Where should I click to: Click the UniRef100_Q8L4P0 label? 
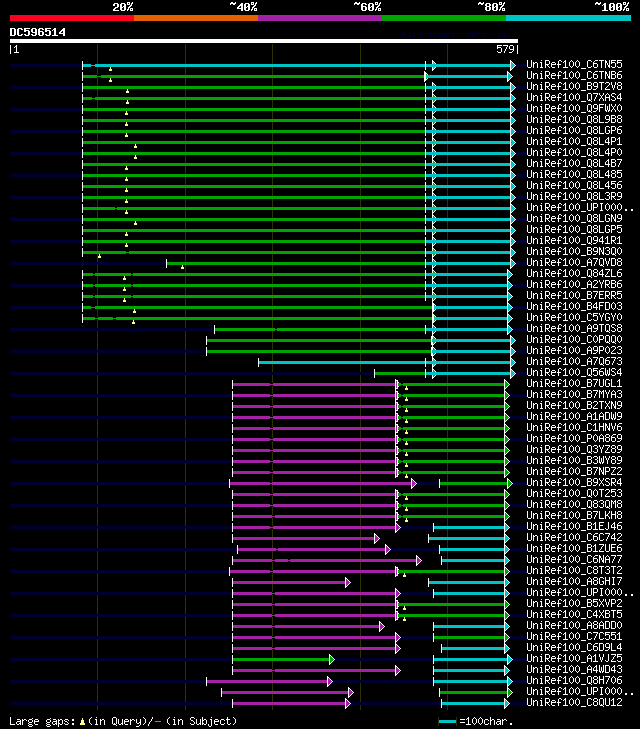pos(574,152)
